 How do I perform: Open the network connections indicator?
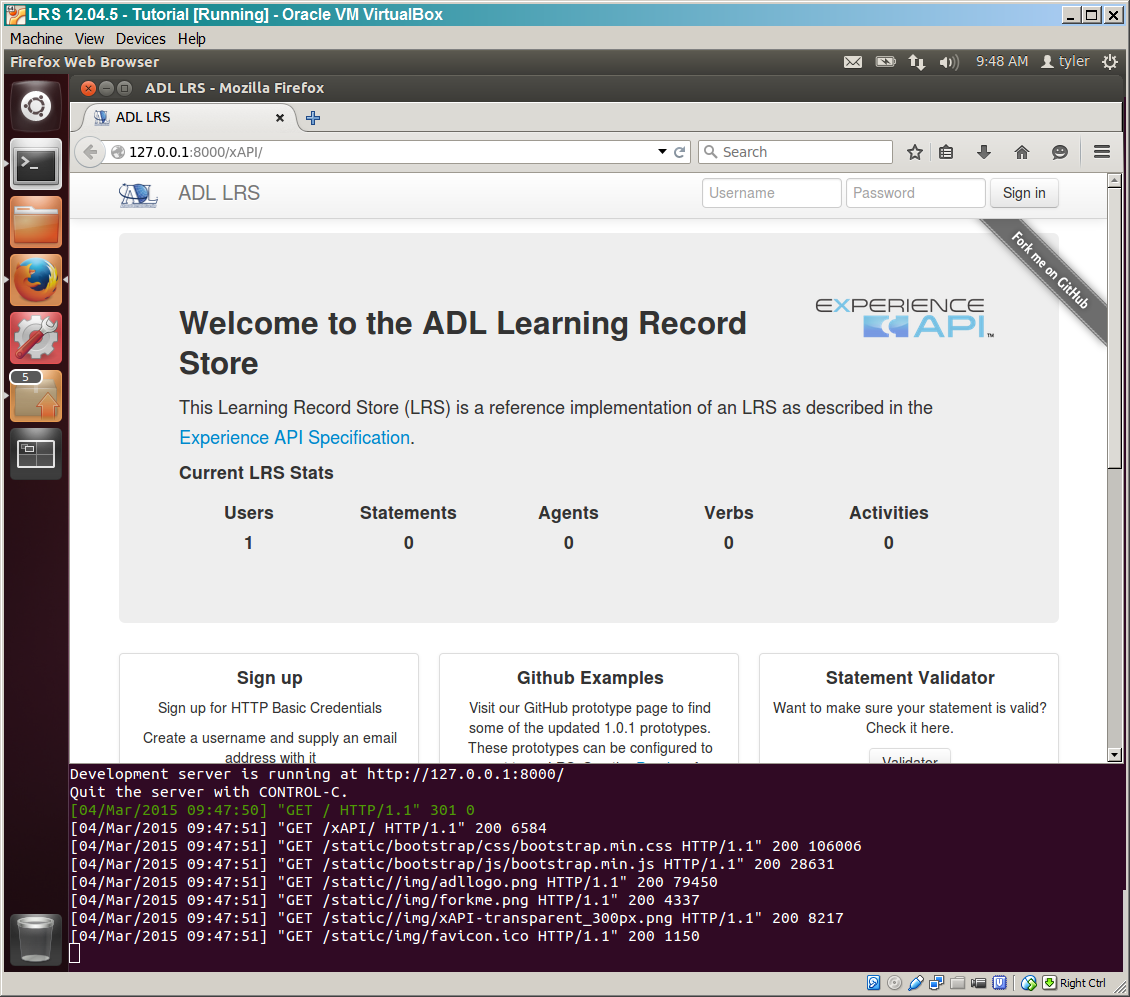click(917, 62)
